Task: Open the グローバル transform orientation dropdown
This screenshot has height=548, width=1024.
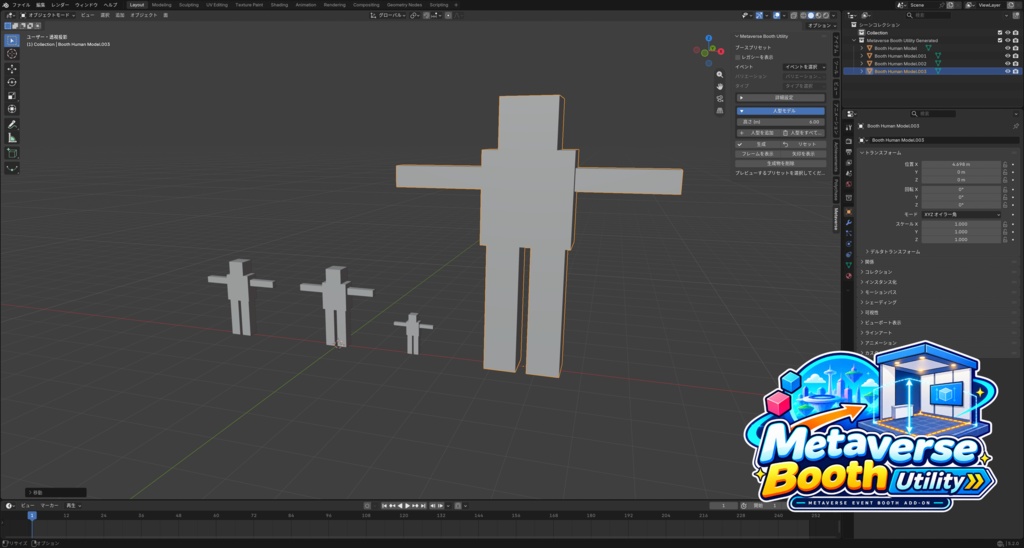Action: (x=389, y=15)
